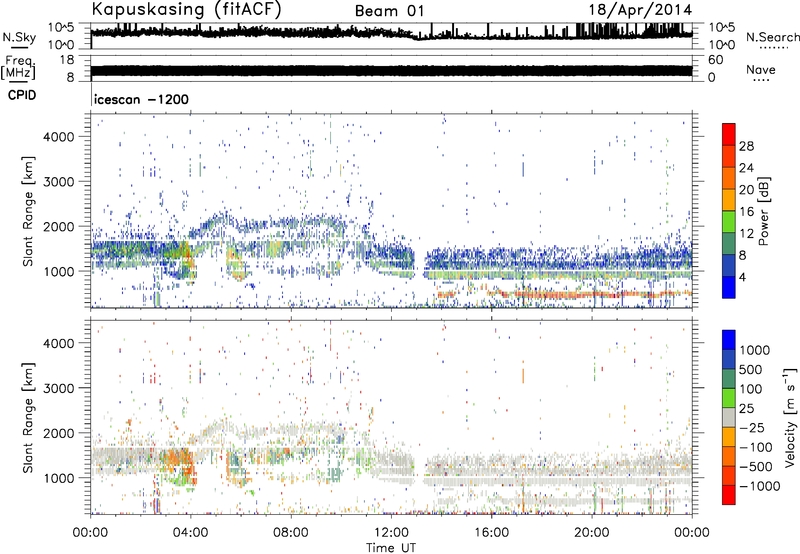Viewport: 800px width, 554px height.
Task: Click the gray Velocity segment between 25 and -25
Action: pos(729,417)
